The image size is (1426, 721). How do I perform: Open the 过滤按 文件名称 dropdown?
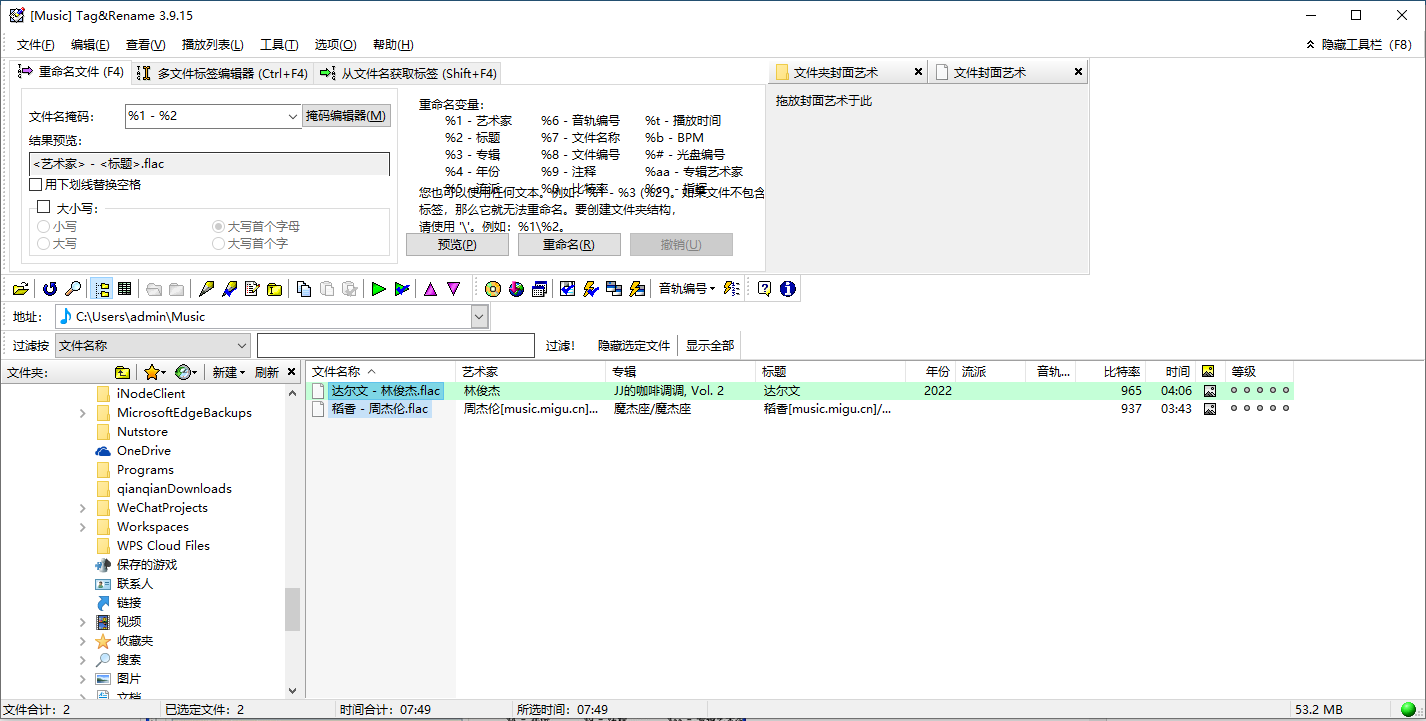(x=241, y=345)
